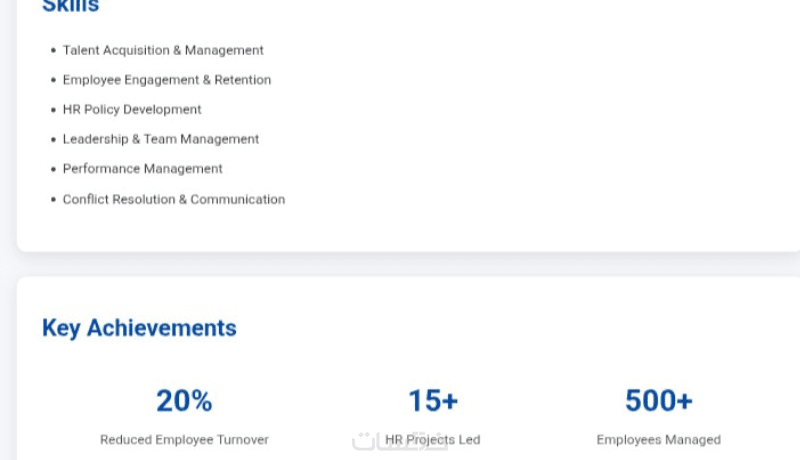Click the Reduced Employee Turnover label

pyautogui.click(x=184, y=439)
